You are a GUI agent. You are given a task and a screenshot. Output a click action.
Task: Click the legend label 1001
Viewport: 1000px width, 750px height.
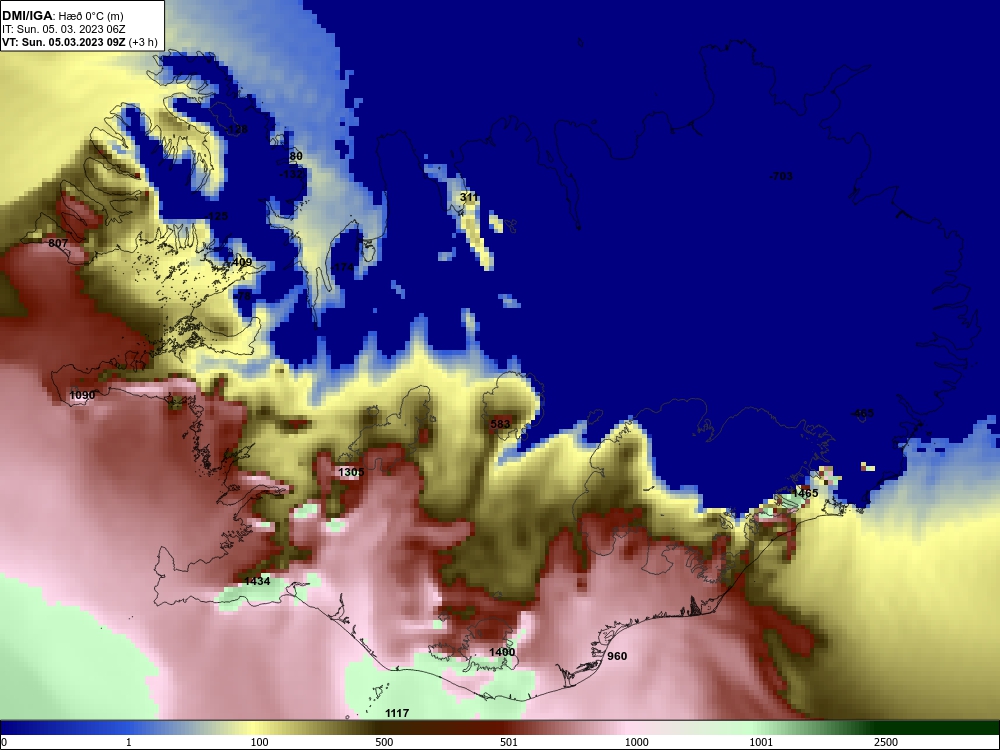click(761, 742)
